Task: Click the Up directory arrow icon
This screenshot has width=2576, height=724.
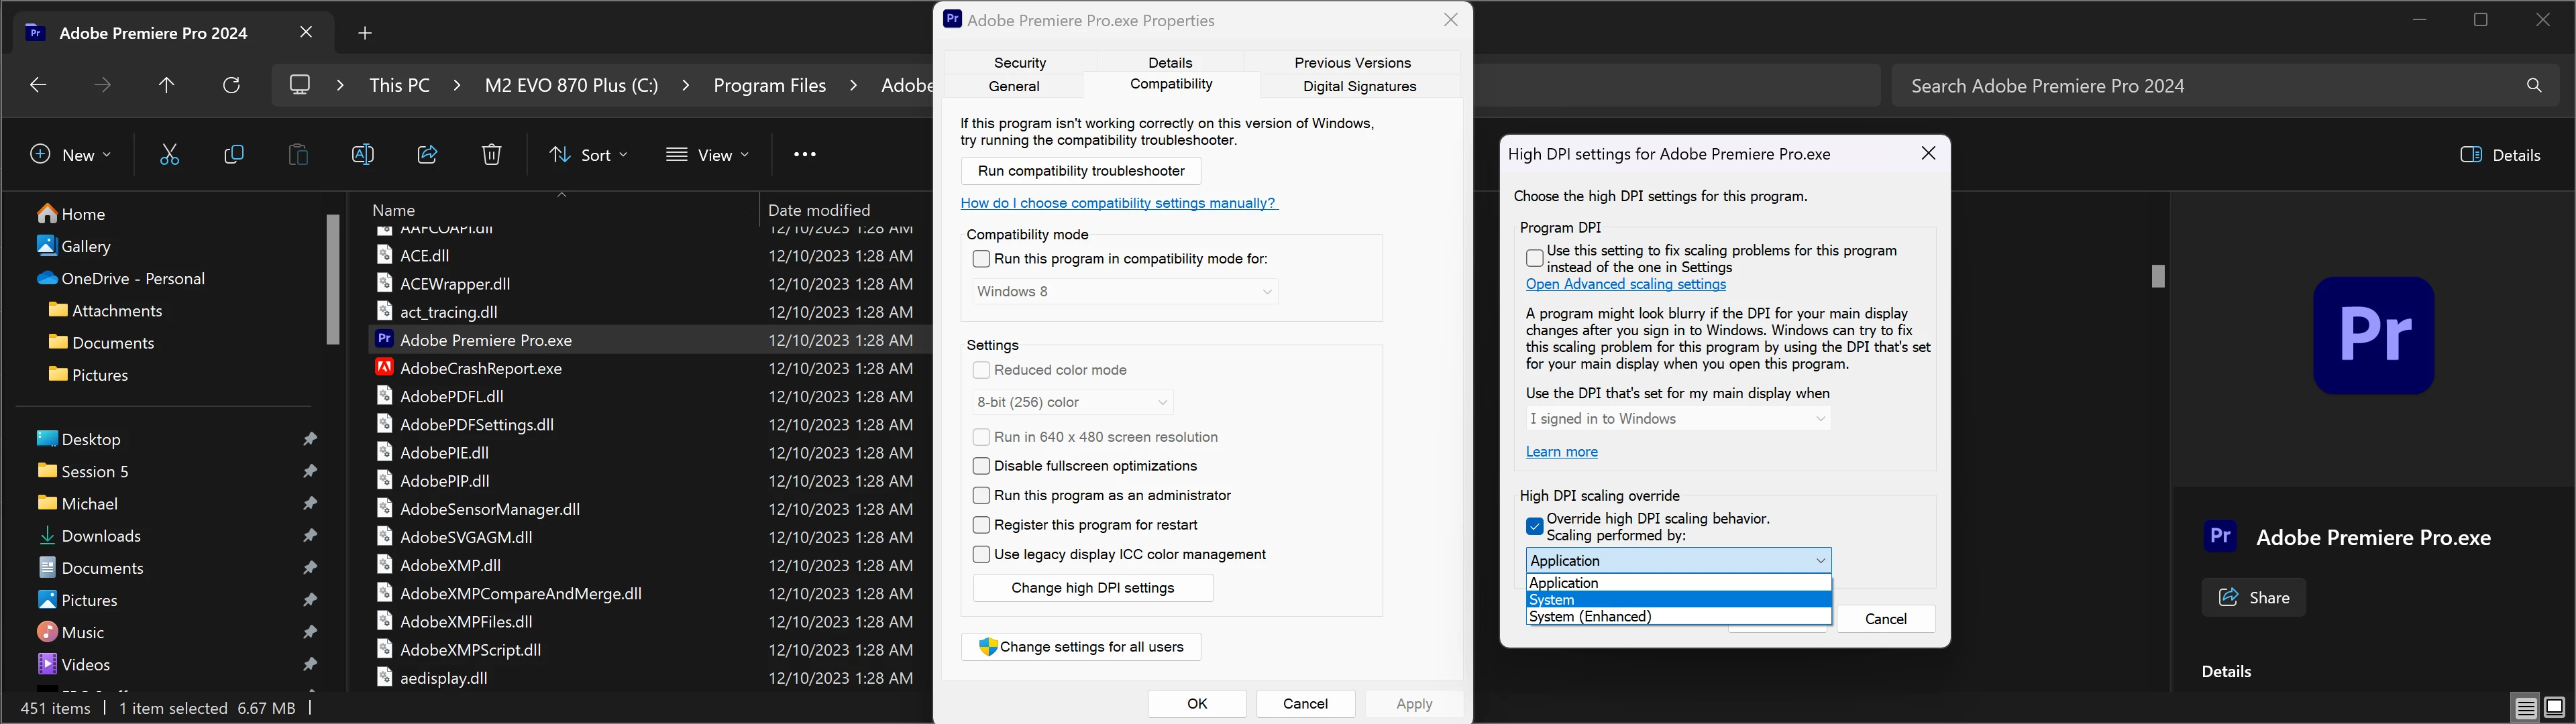Action: pos(167,85)
